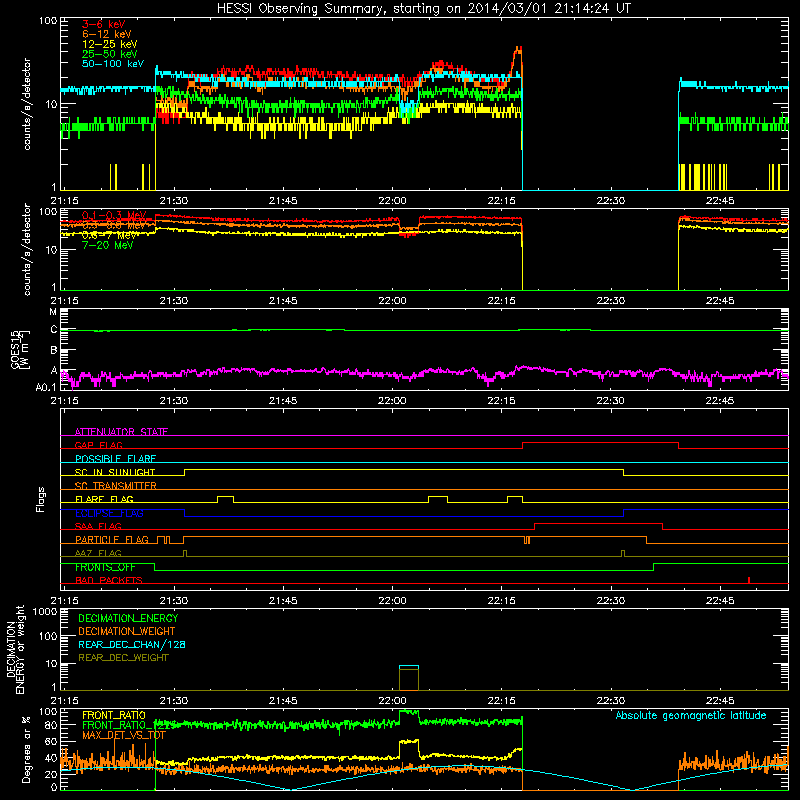Click the 21:30 tick label under the flags panel

click(174, 601)
